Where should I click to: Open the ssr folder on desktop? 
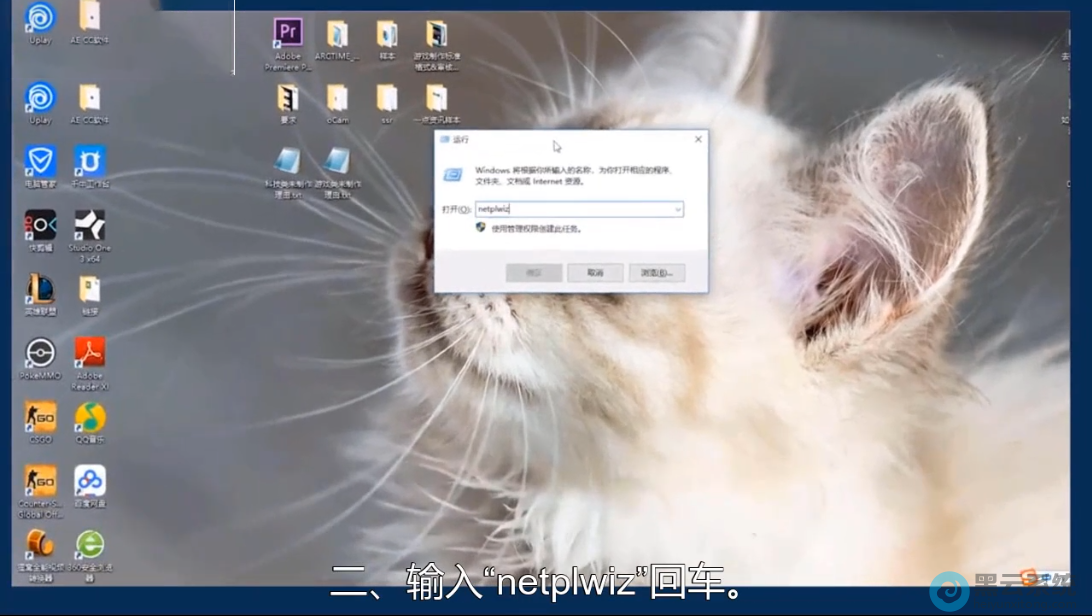387,98
